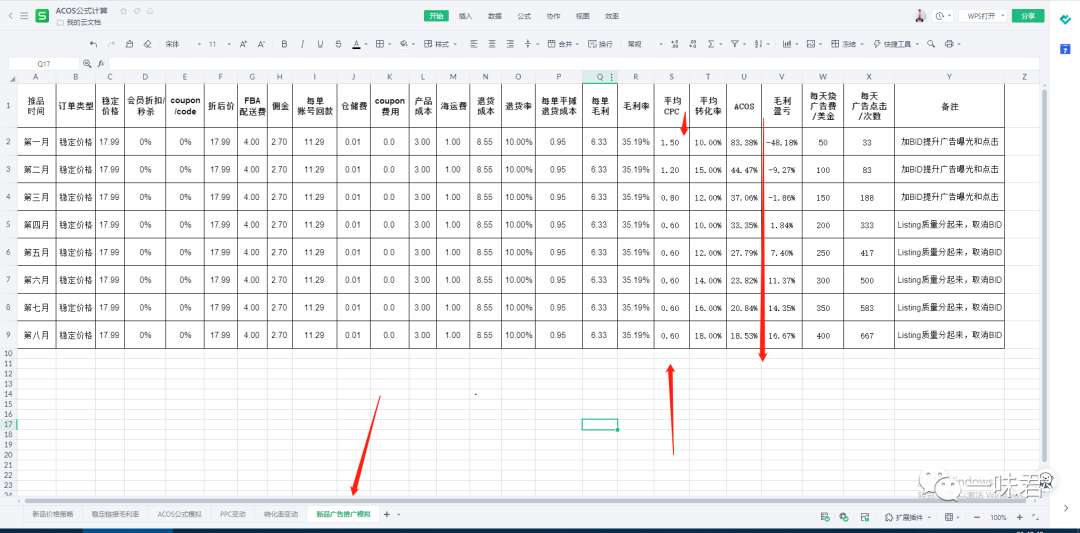Screen dimensions: 1080x533
Task: Align text right
Action: (510, 44)
